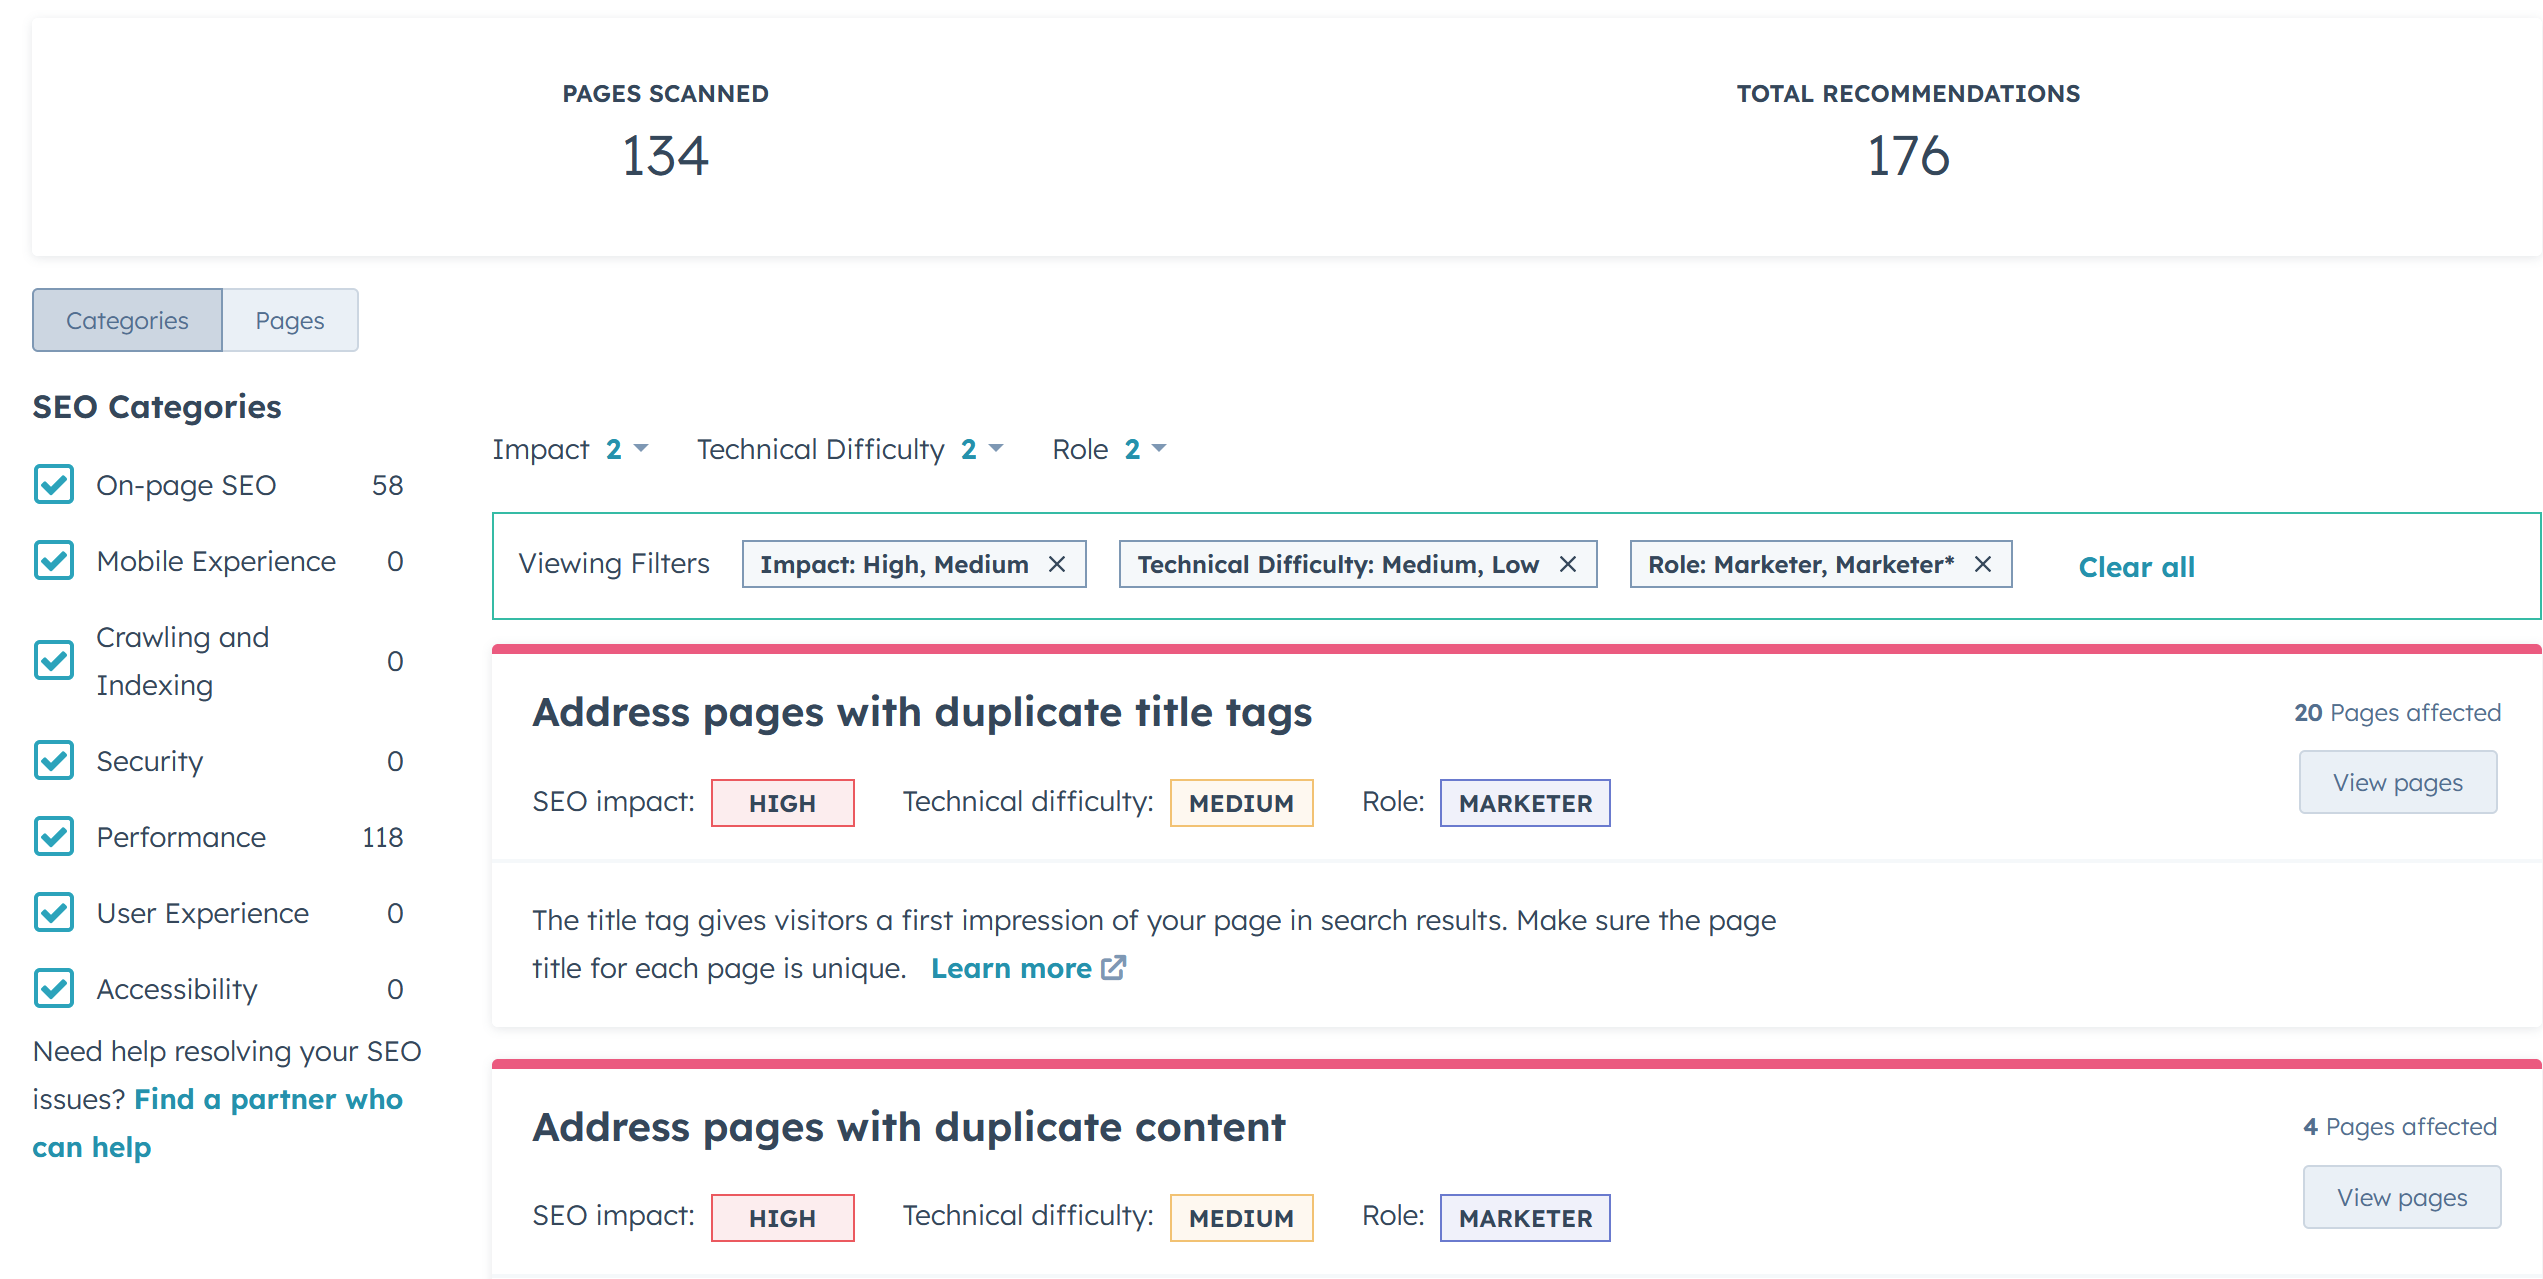
Task: Remove Impact High Medium filter
Action: (x=1062, y=564)
